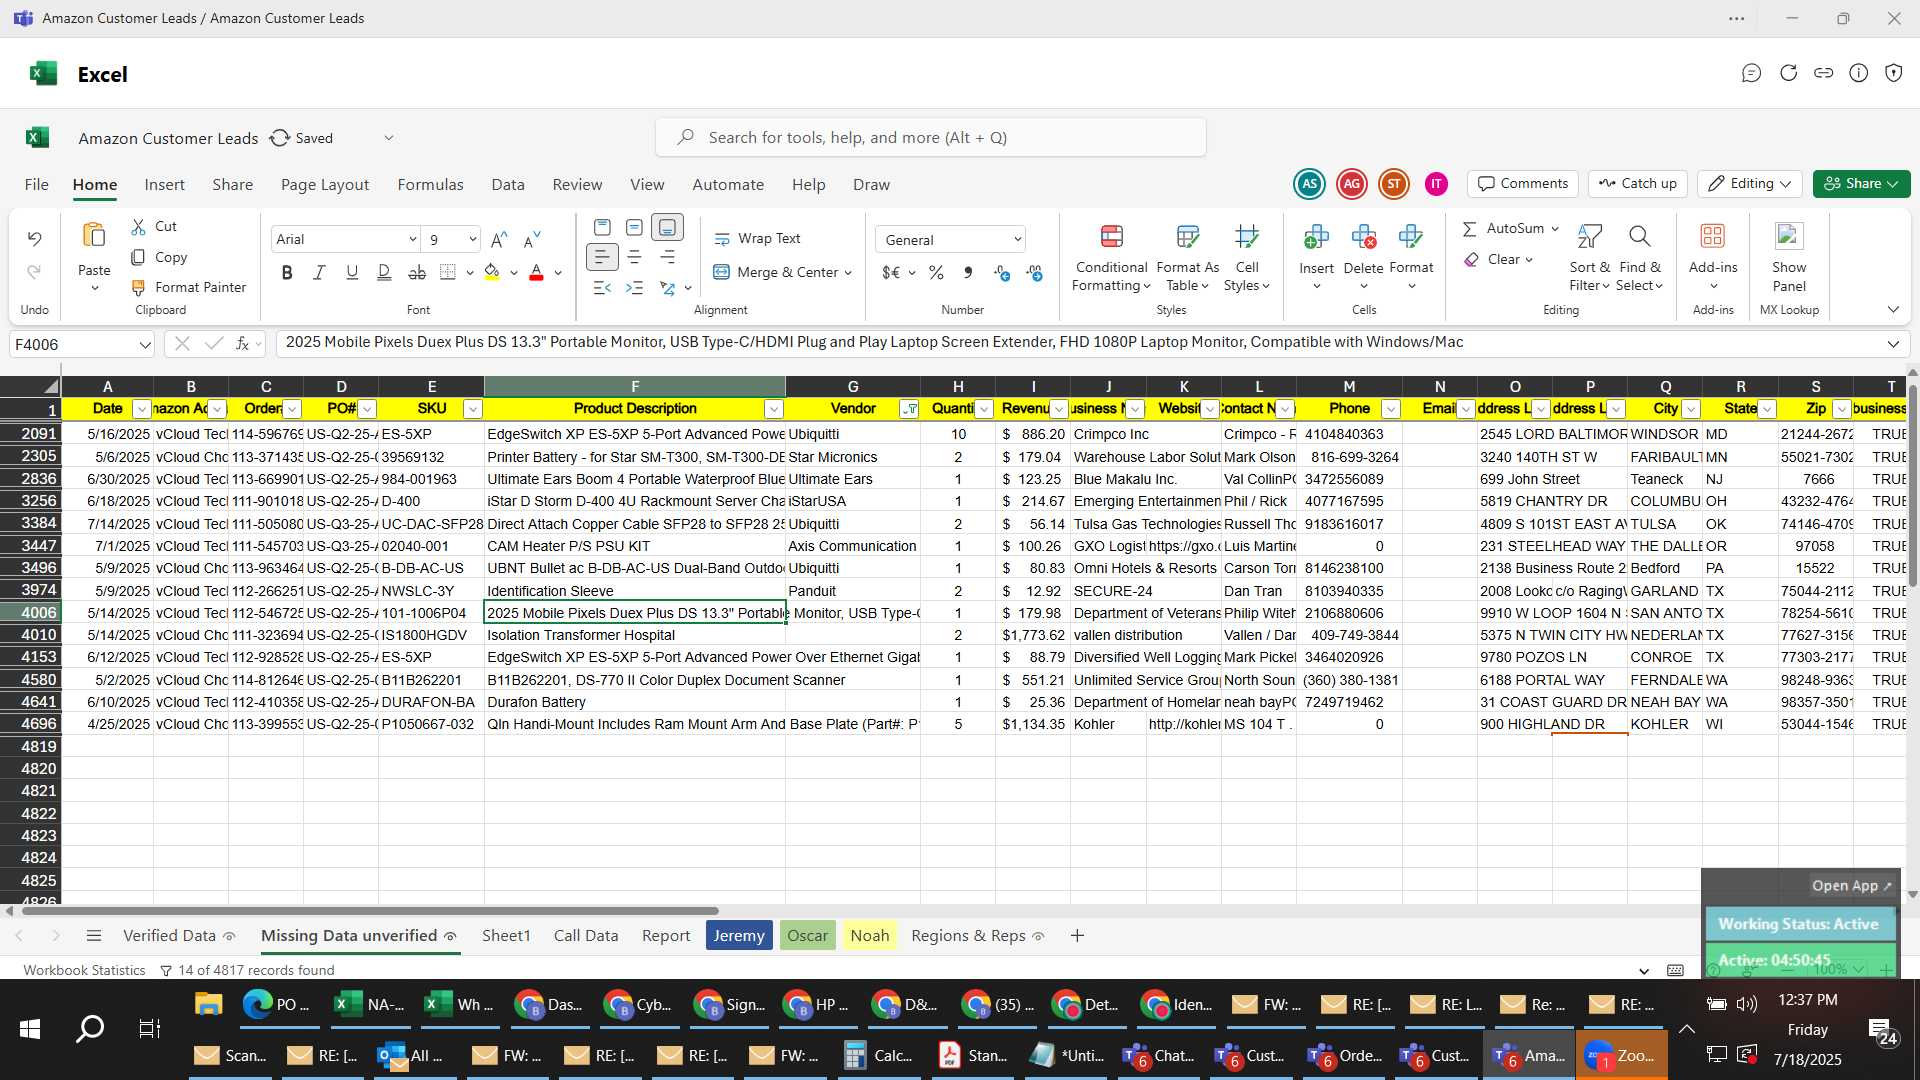Click the search for tools box

[931, 138]
